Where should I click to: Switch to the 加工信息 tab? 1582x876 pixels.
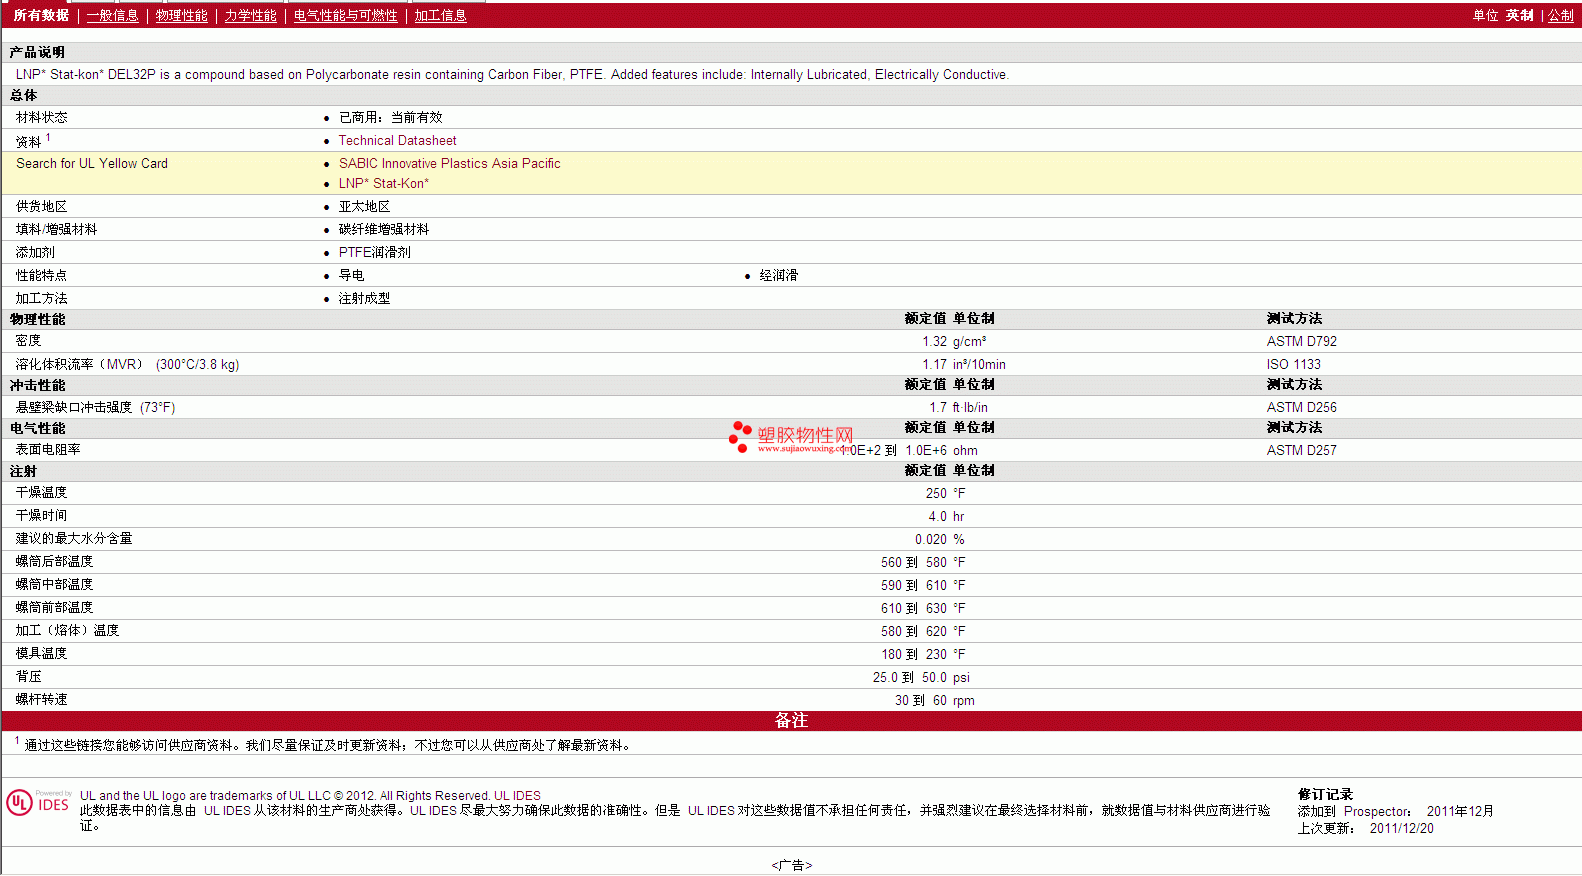(440, 16)
